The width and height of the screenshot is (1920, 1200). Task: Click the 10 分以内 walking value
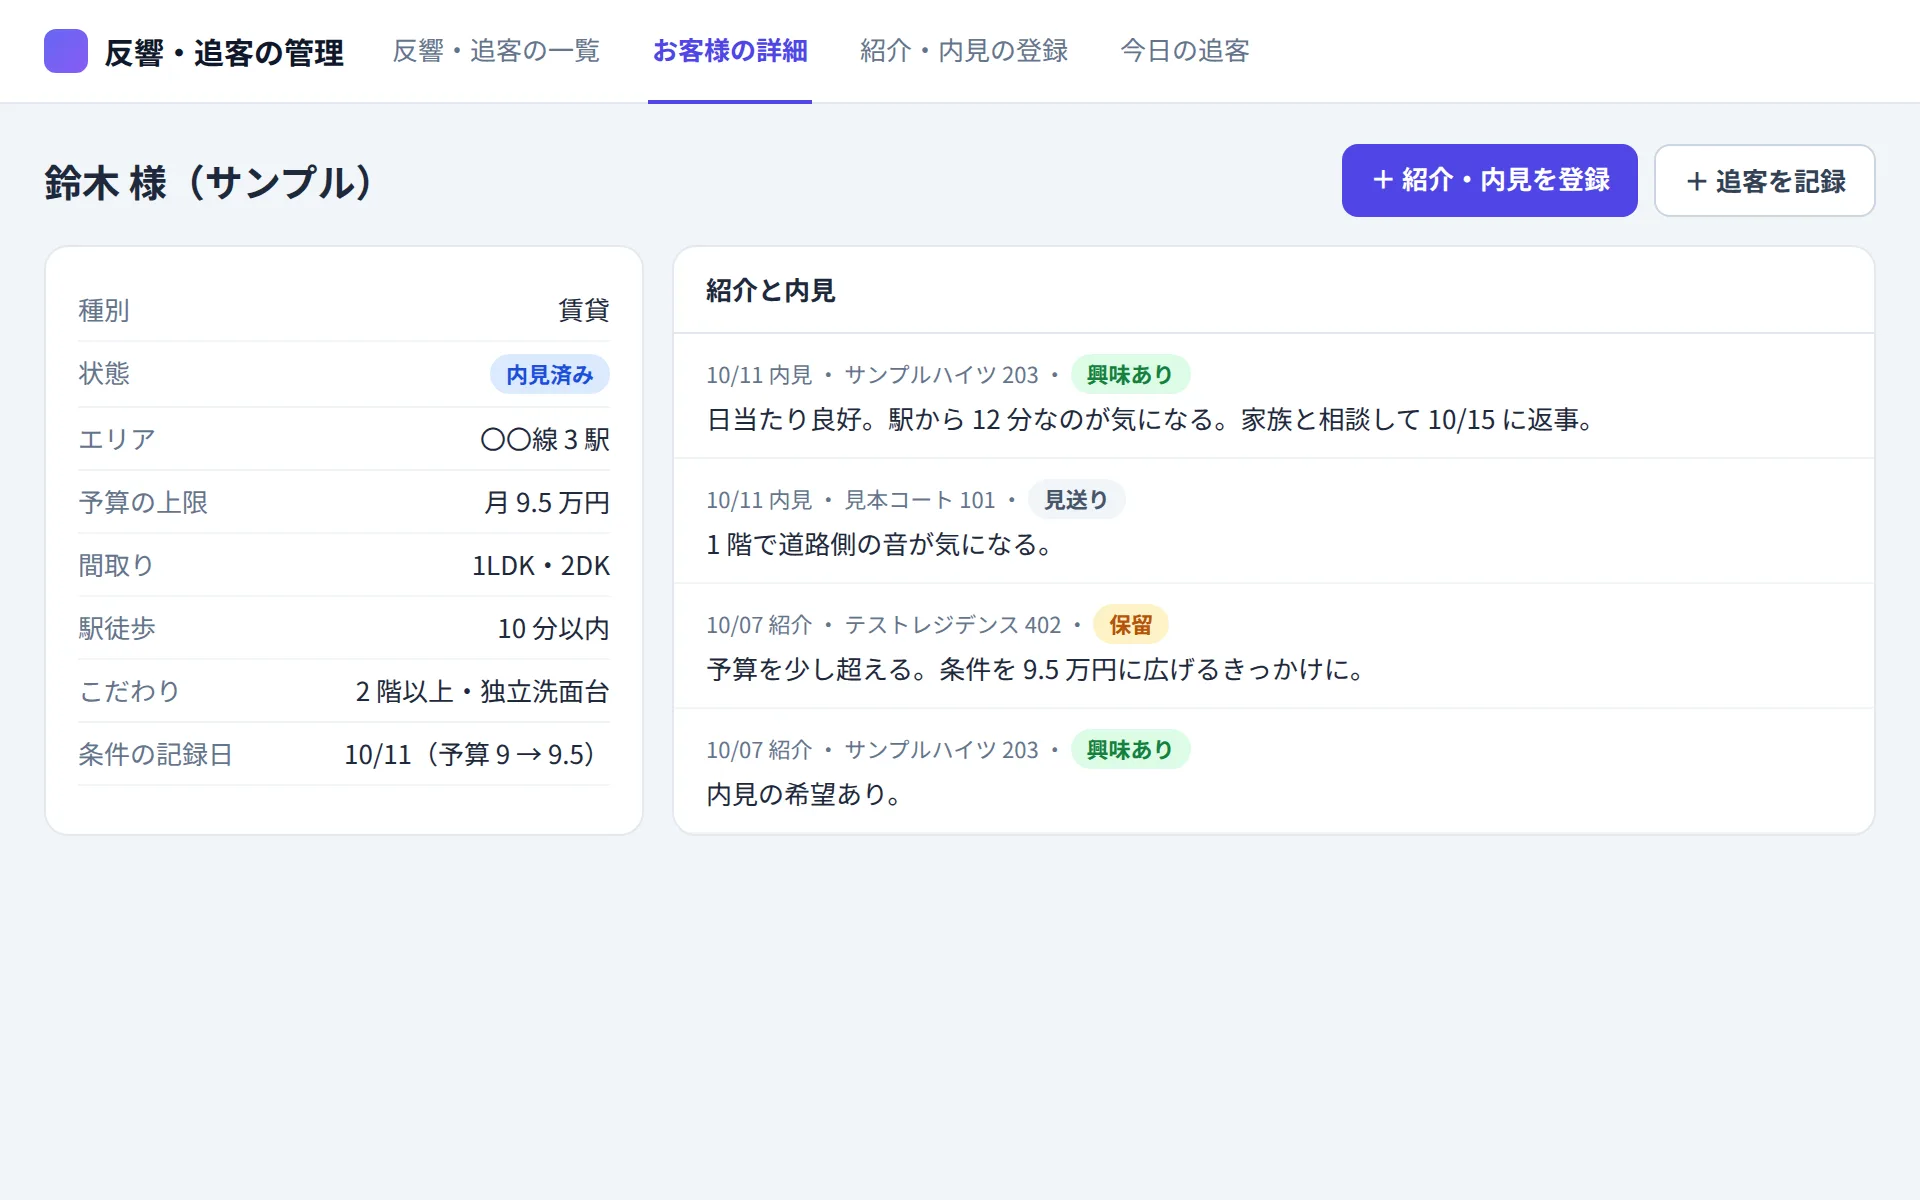pyautogui.click(x=554, y=628)
